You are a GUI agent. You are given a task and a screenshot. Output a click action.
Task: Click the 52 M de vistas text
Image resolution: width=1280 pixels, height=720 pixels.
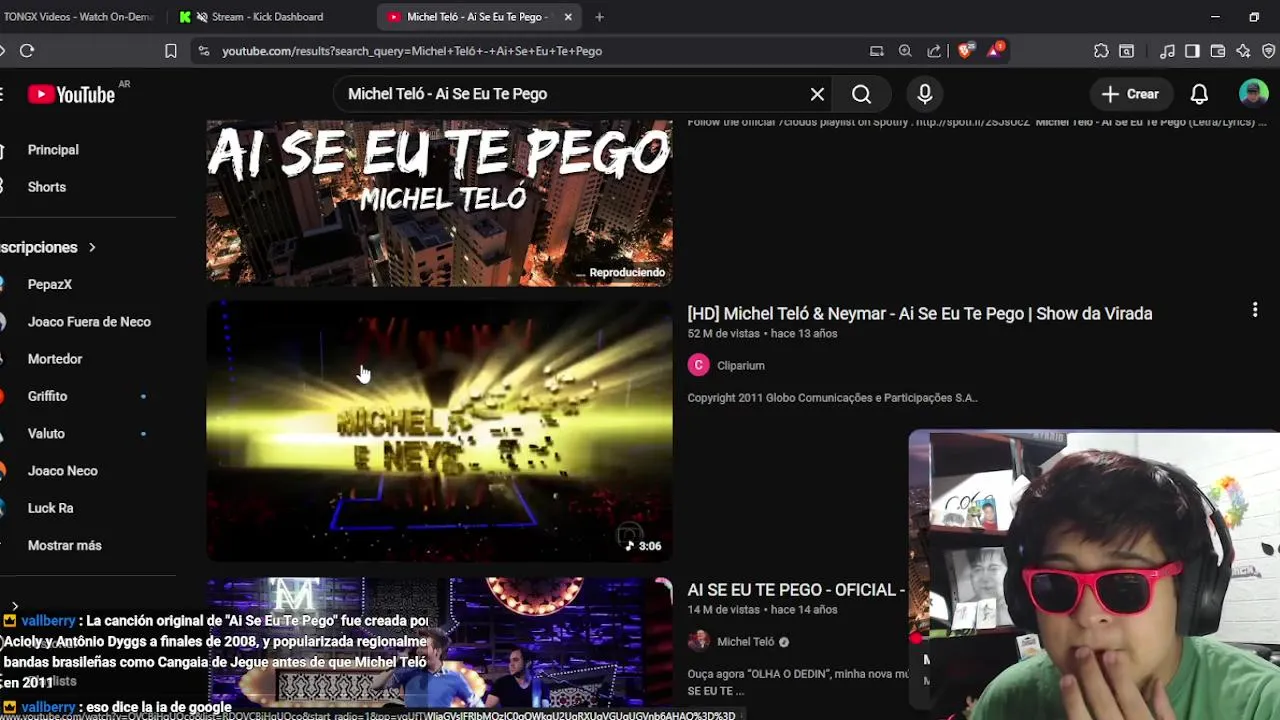point(724,333)
